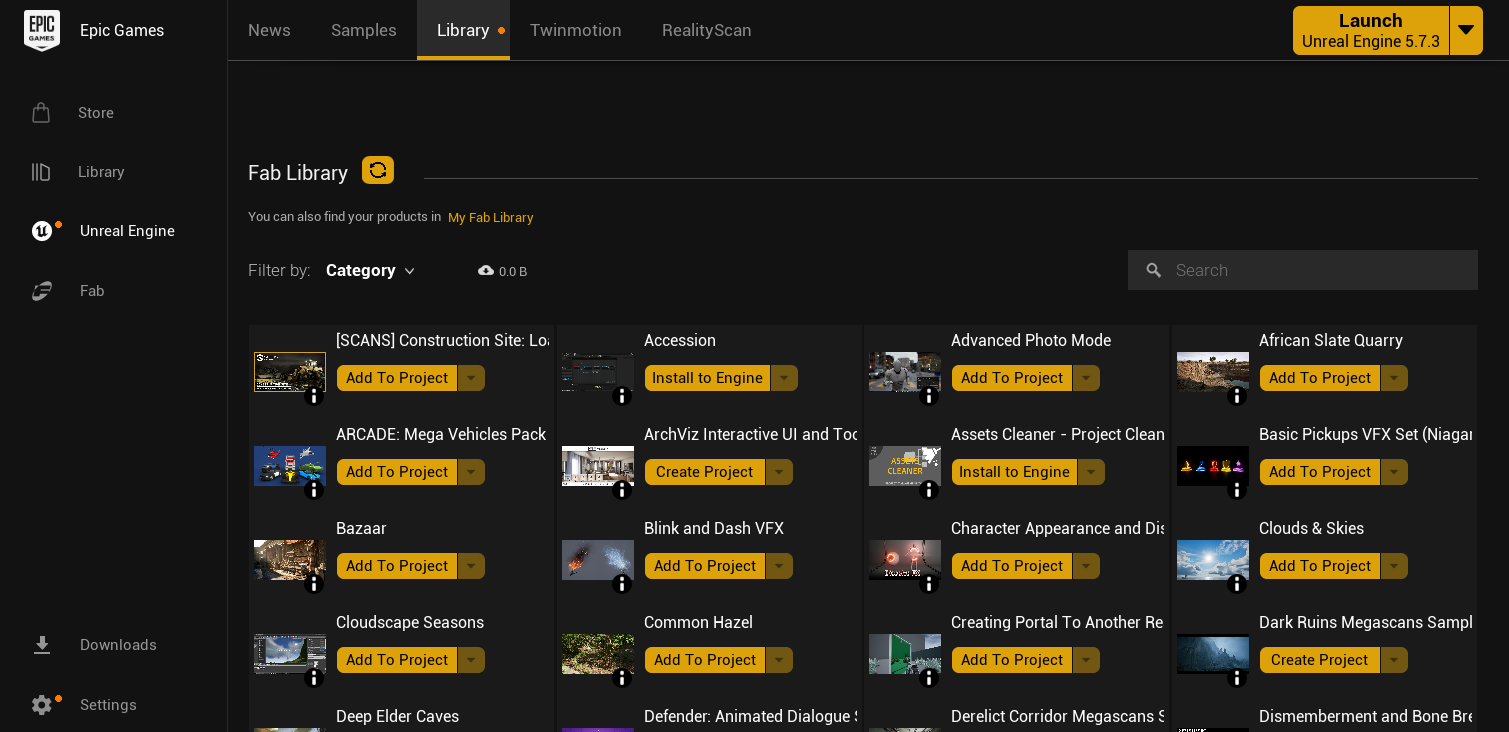Switch to the Samples tab

click(x=364, y=30)
